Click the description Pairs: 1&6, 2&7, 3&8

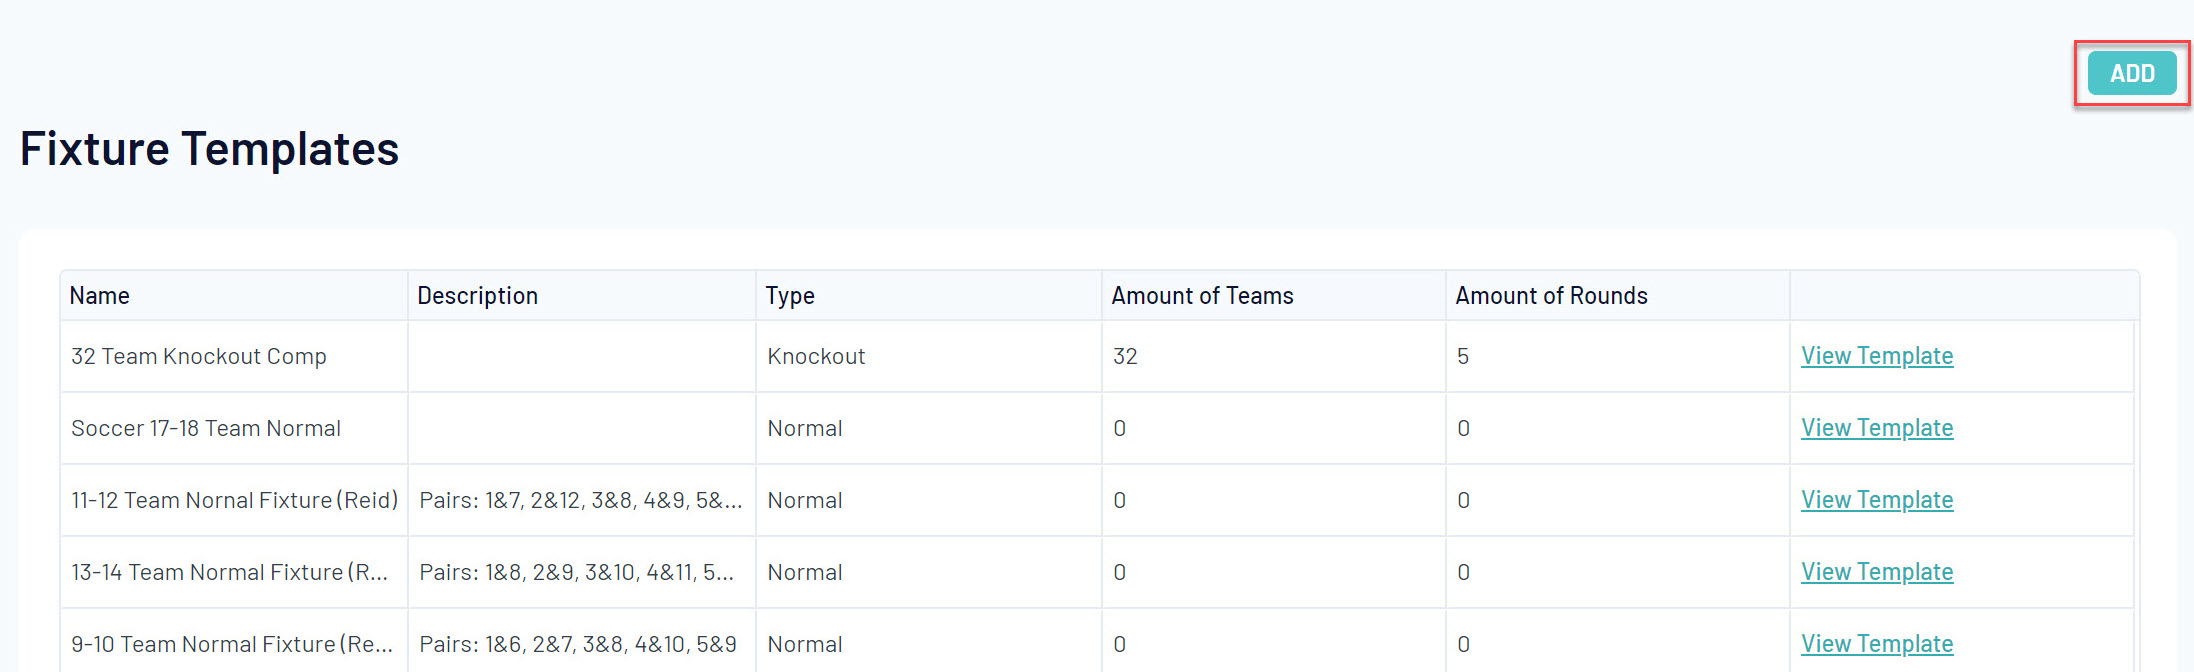(577, 645)
